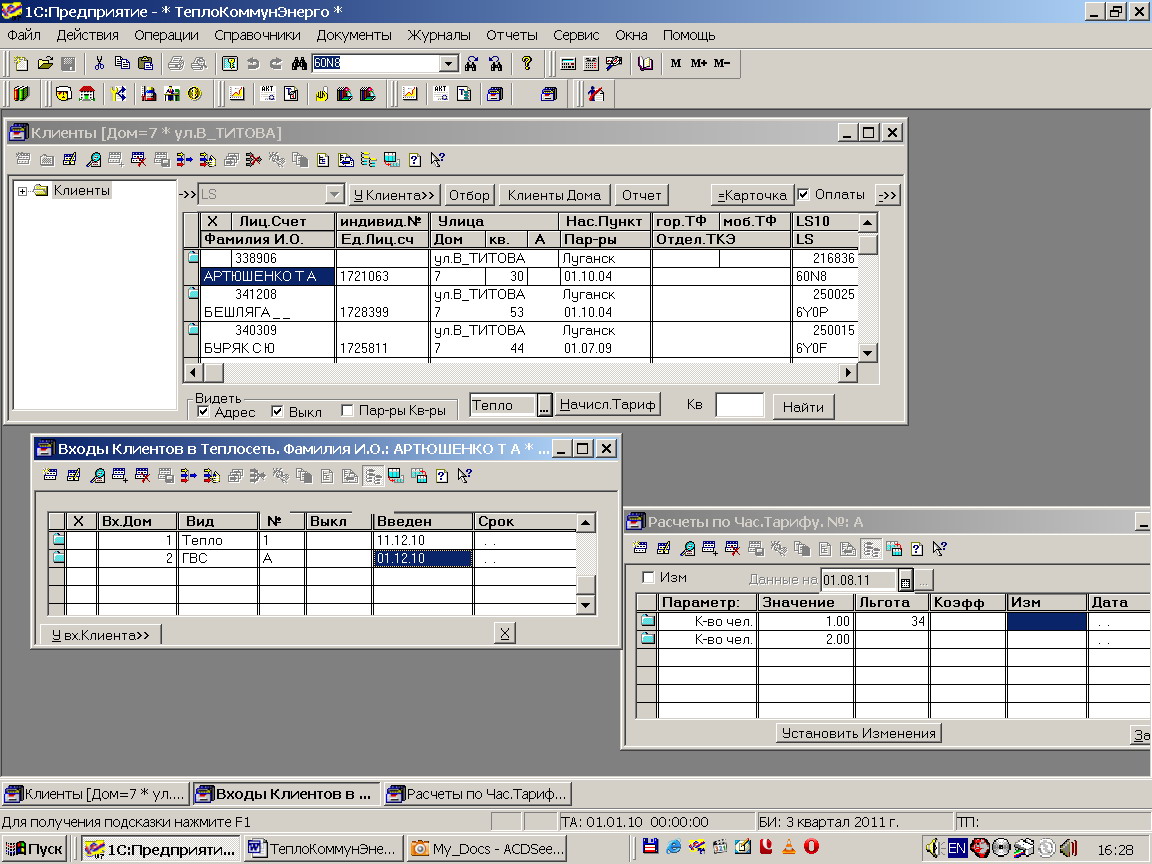1152x864 pixels.
Task: Open the LS dropdown list arrow
Action: (334, 195)
